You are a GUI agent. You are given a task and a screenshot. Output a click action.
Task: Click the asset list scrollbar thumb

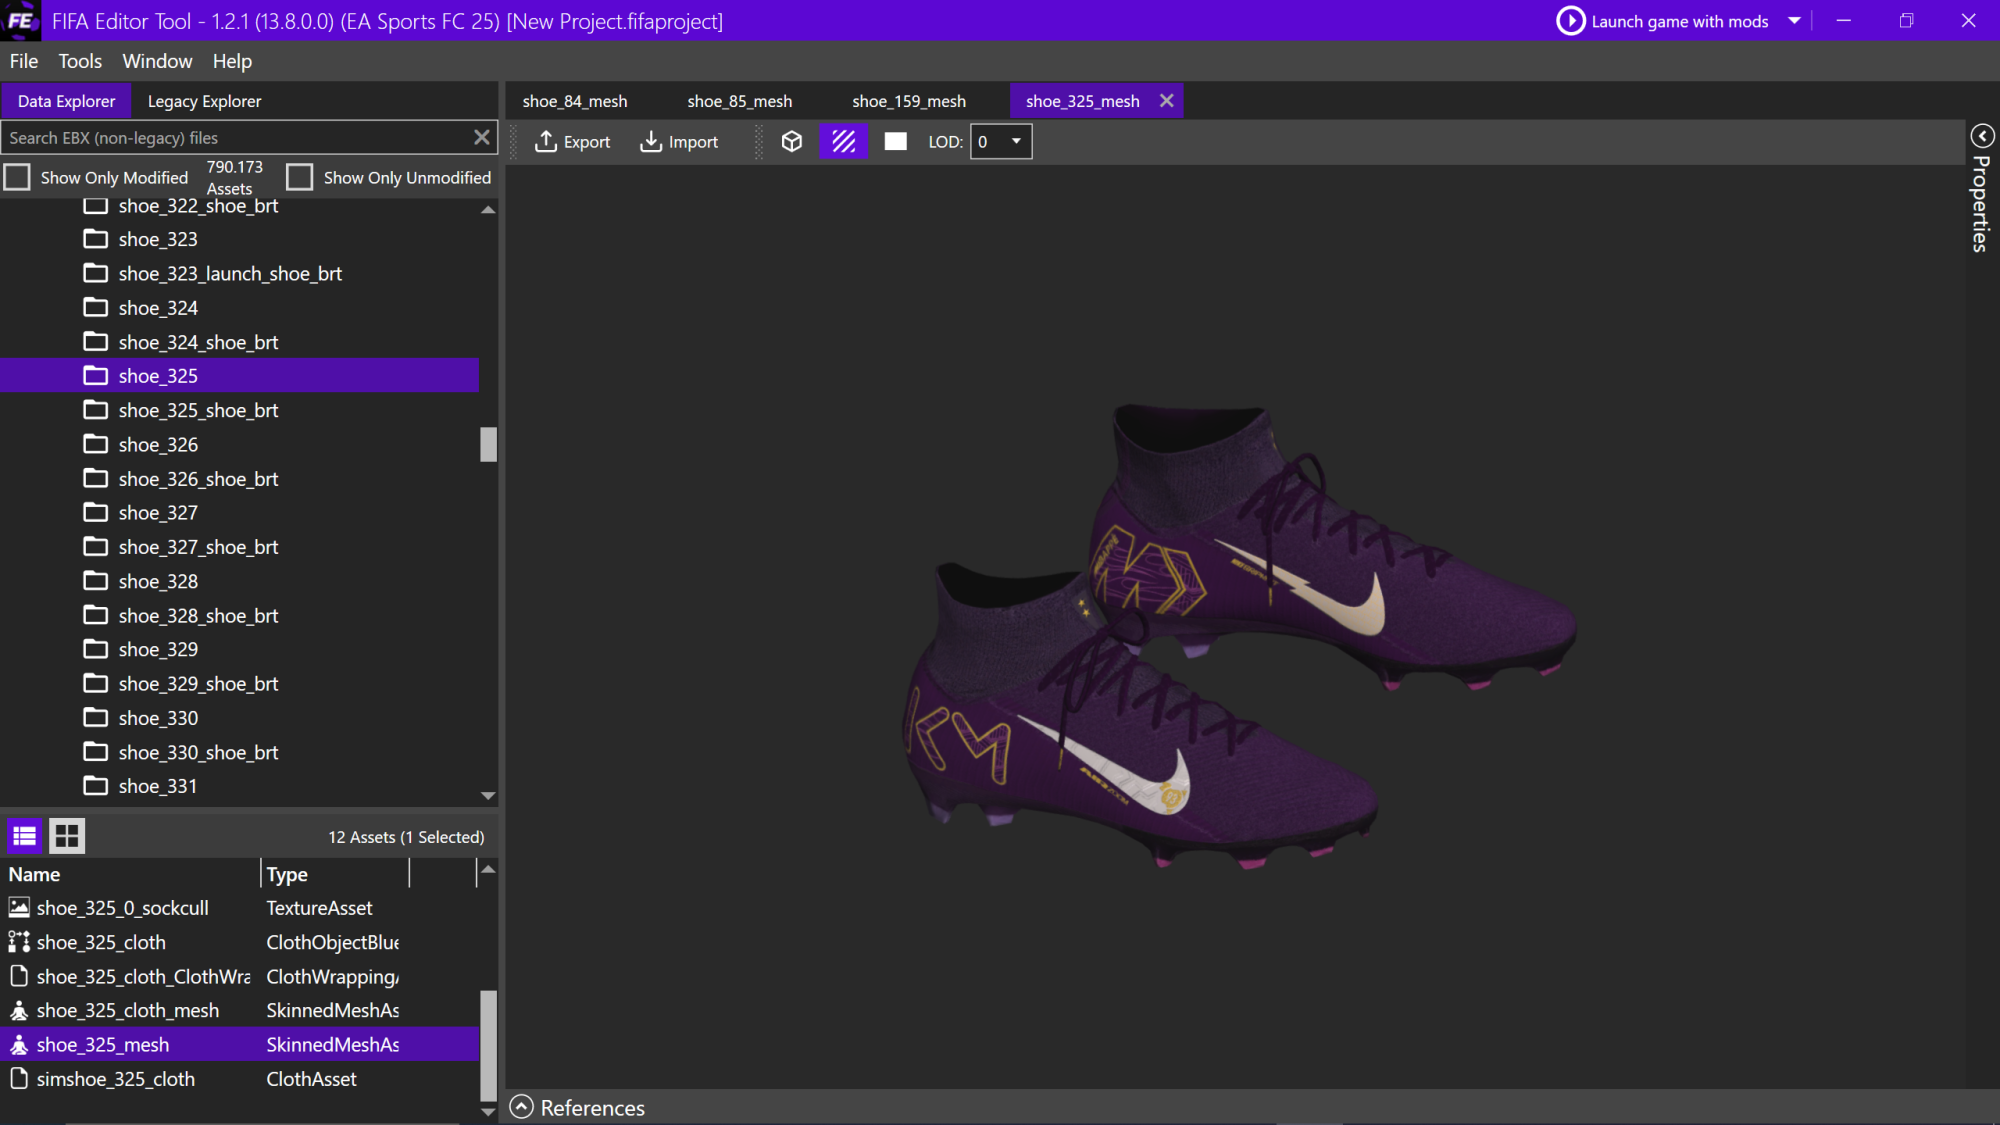coord(488,1045)
